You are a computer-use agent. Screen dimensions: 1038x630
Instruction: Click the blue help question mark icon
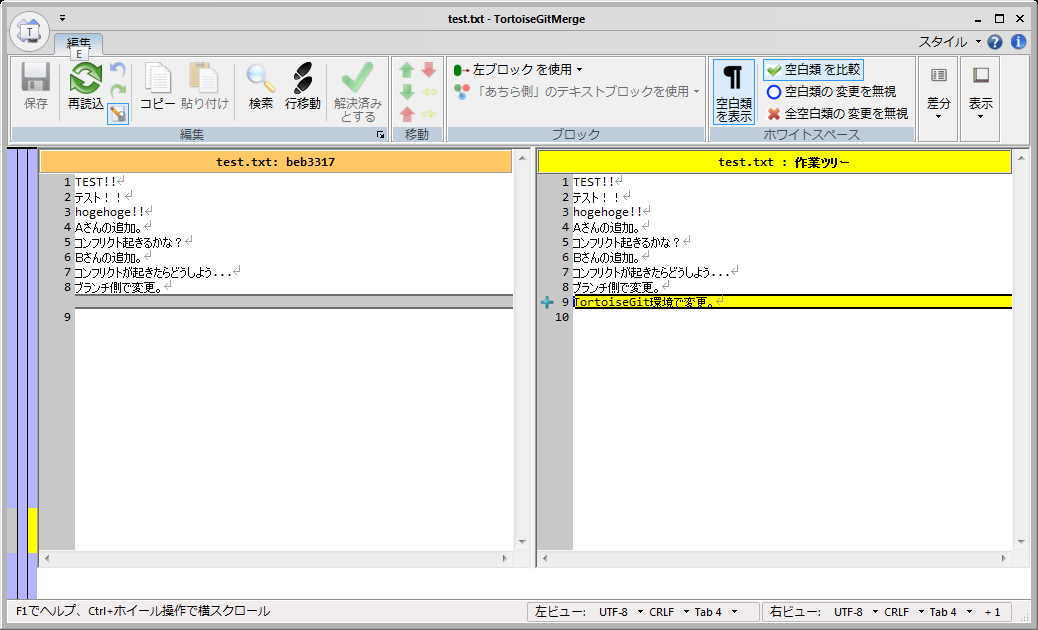(x=995, y=42)
